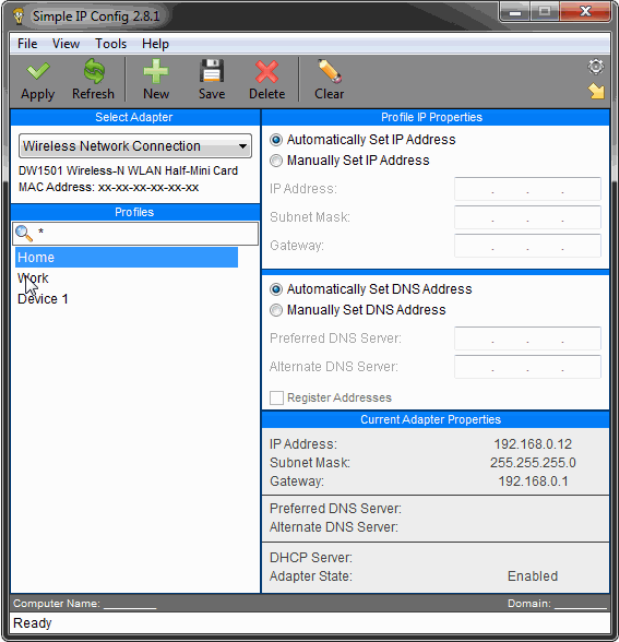The image size is (619, 642).
Task: Click the Computer Name label
Action: click(56, 603)
